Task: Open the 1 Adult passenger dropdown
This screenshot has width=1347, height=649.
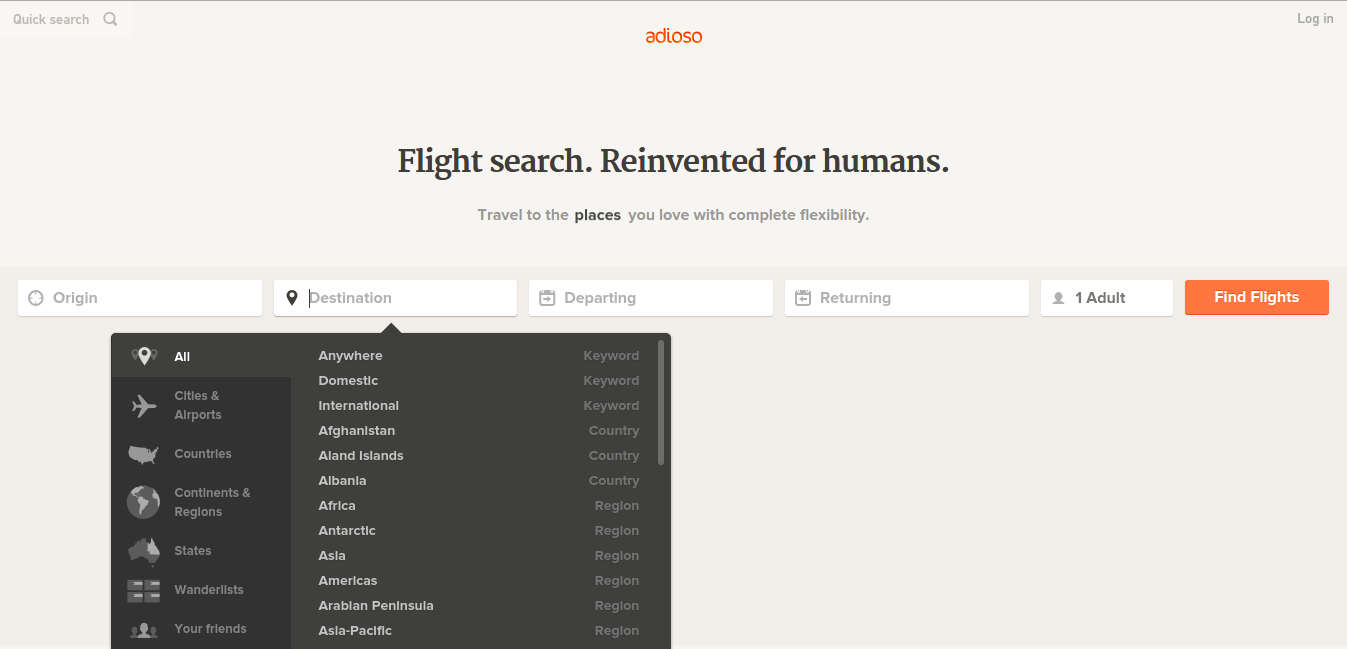Action: click(x=1106, y=298)
